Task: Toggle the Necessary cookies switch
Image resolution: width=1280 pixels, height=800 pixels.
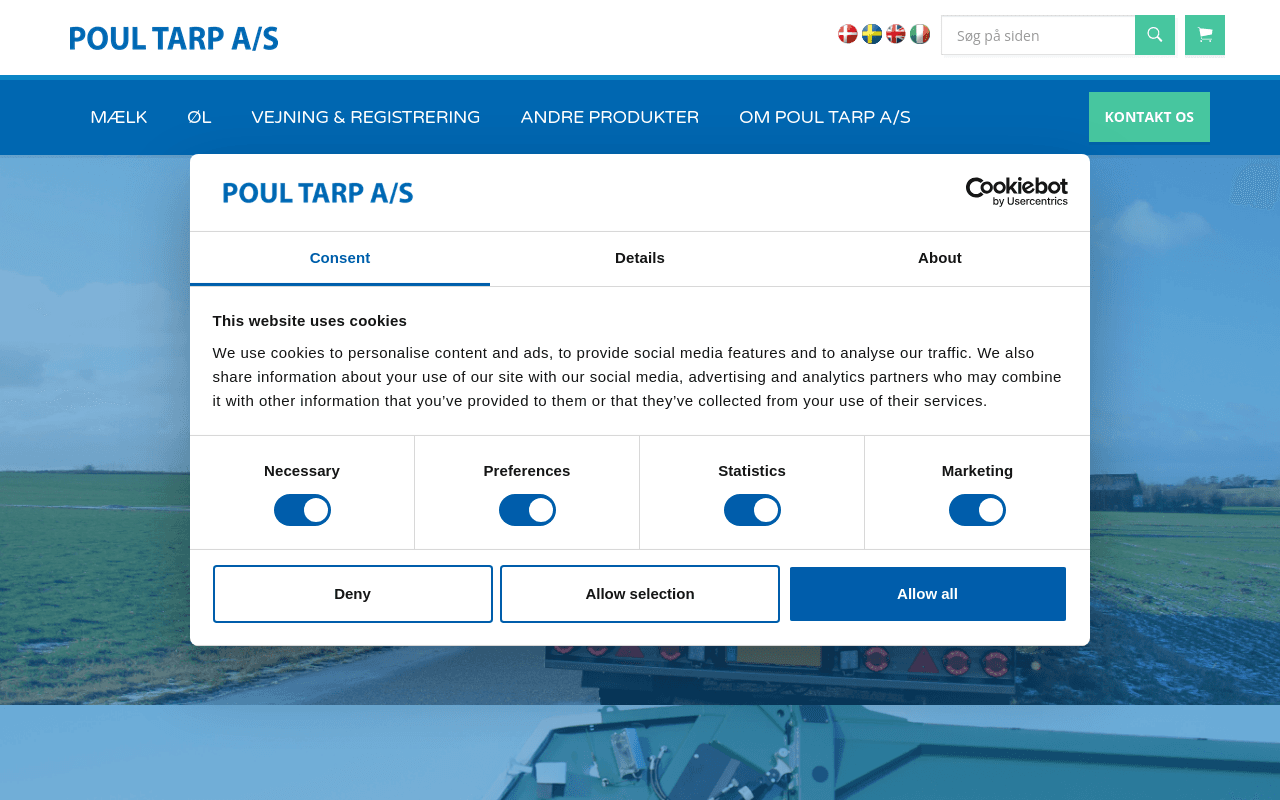Action: 302,510
